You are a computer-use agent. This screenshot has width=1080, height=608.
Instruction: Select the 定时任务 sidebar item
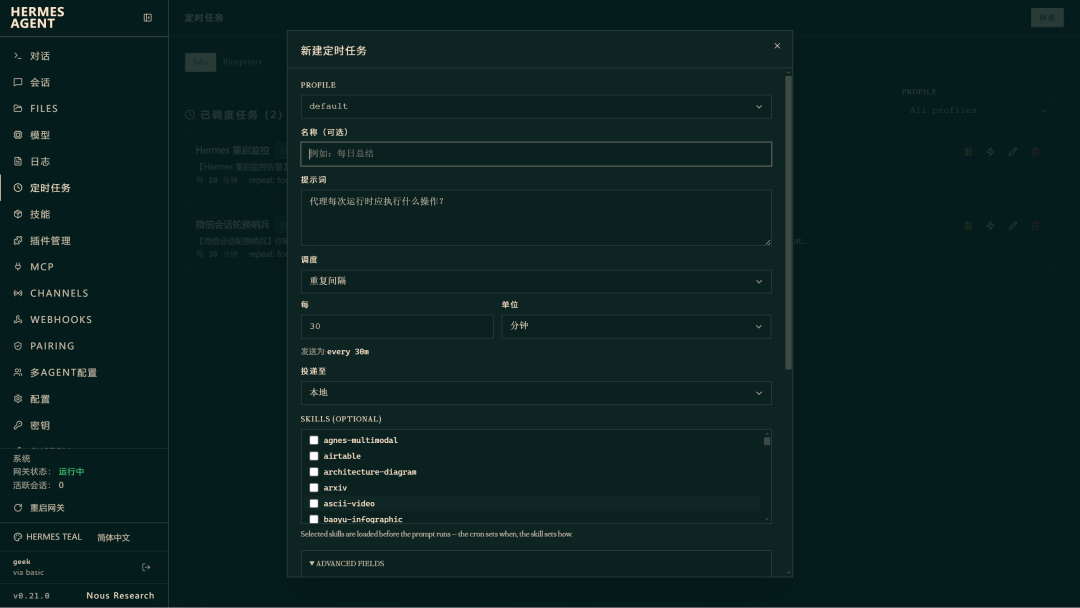(x=84, y=188)
